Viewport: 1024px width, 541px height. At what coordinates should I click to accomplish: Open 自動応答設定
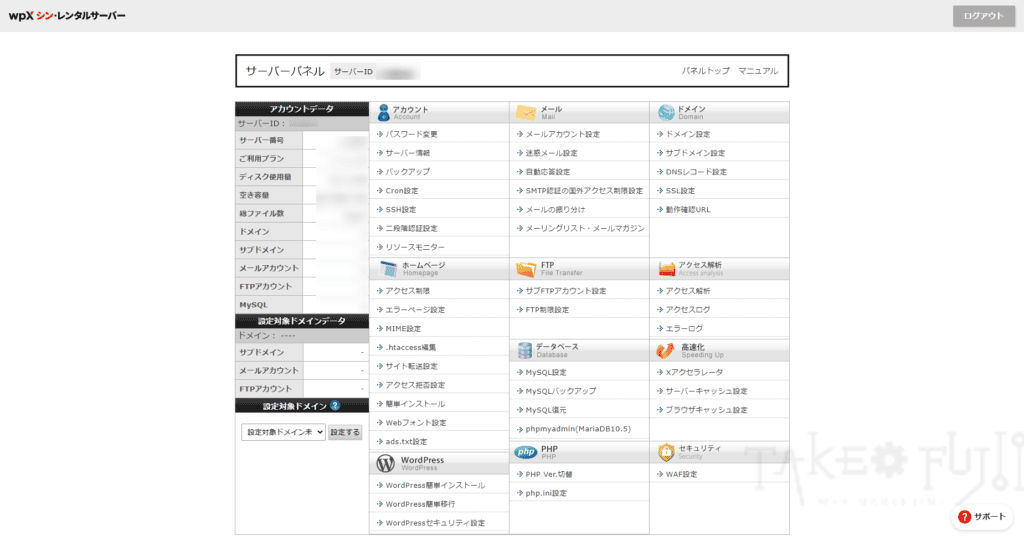tap(547, 172)
